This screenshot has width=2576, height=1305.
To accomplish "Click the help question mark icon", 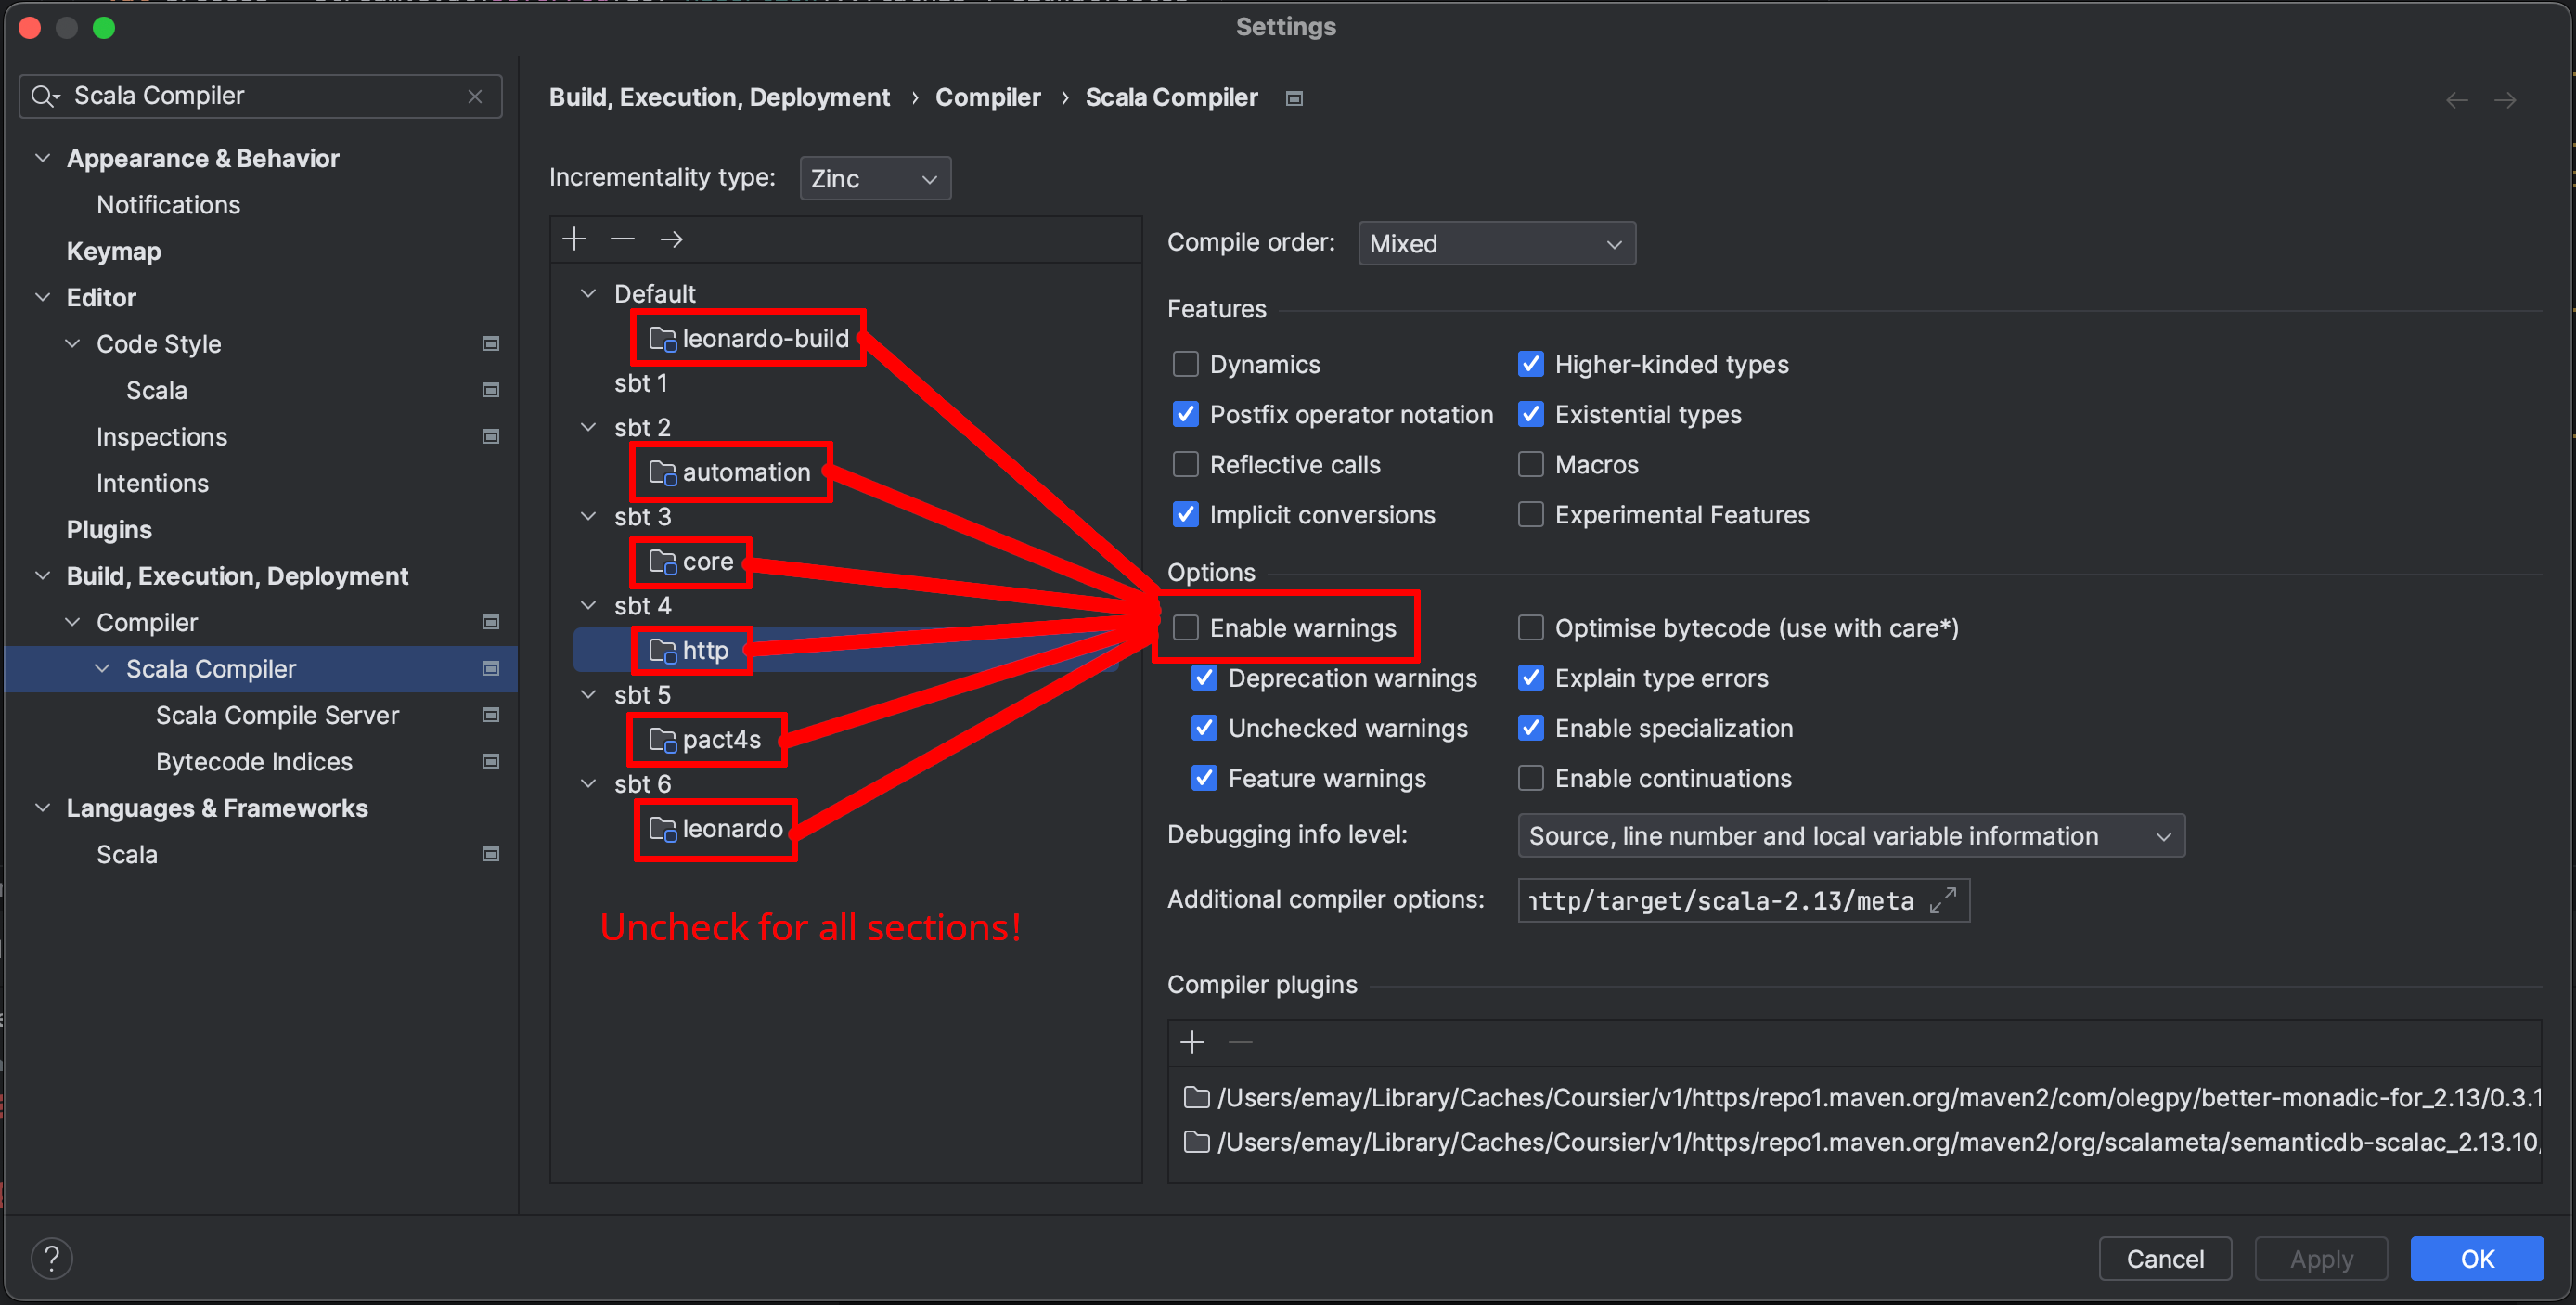I will coord(52,1258).
